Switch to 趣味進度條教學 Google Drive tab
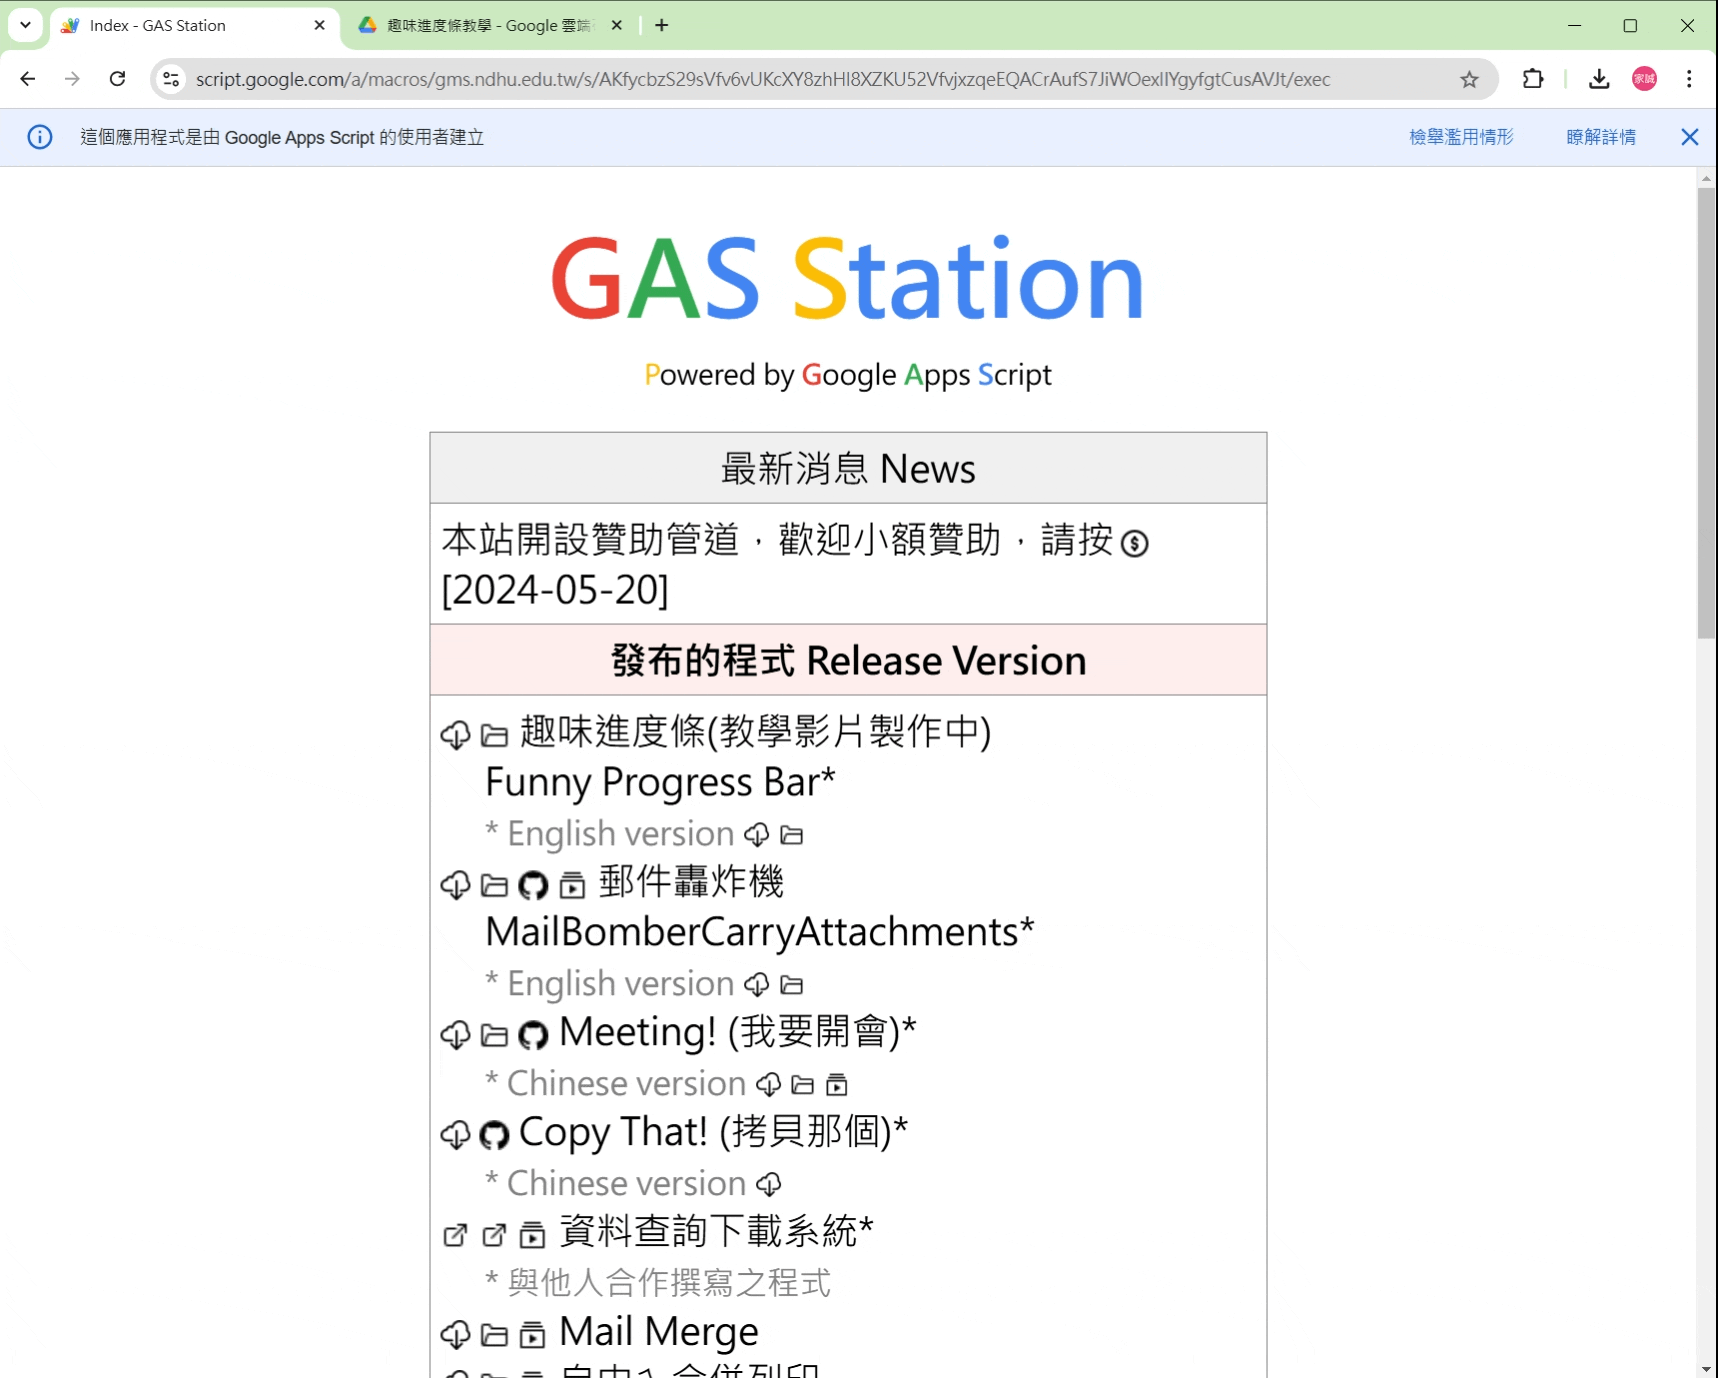The image size is (1718, 1378). [x=490, y=26]
